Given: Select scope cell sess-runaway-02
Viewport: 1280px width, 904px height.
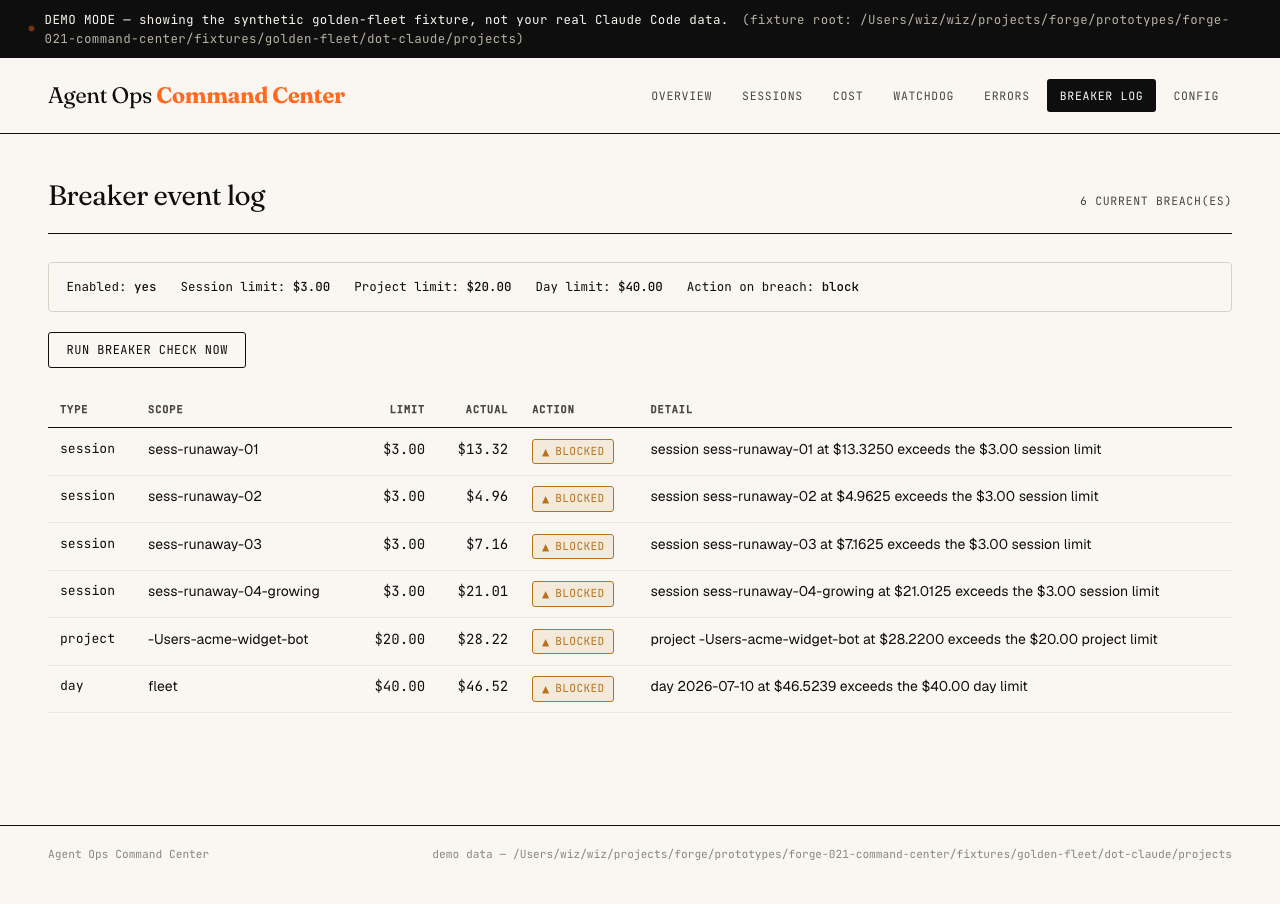Looking at the screenshot, I should coord(205,497).
